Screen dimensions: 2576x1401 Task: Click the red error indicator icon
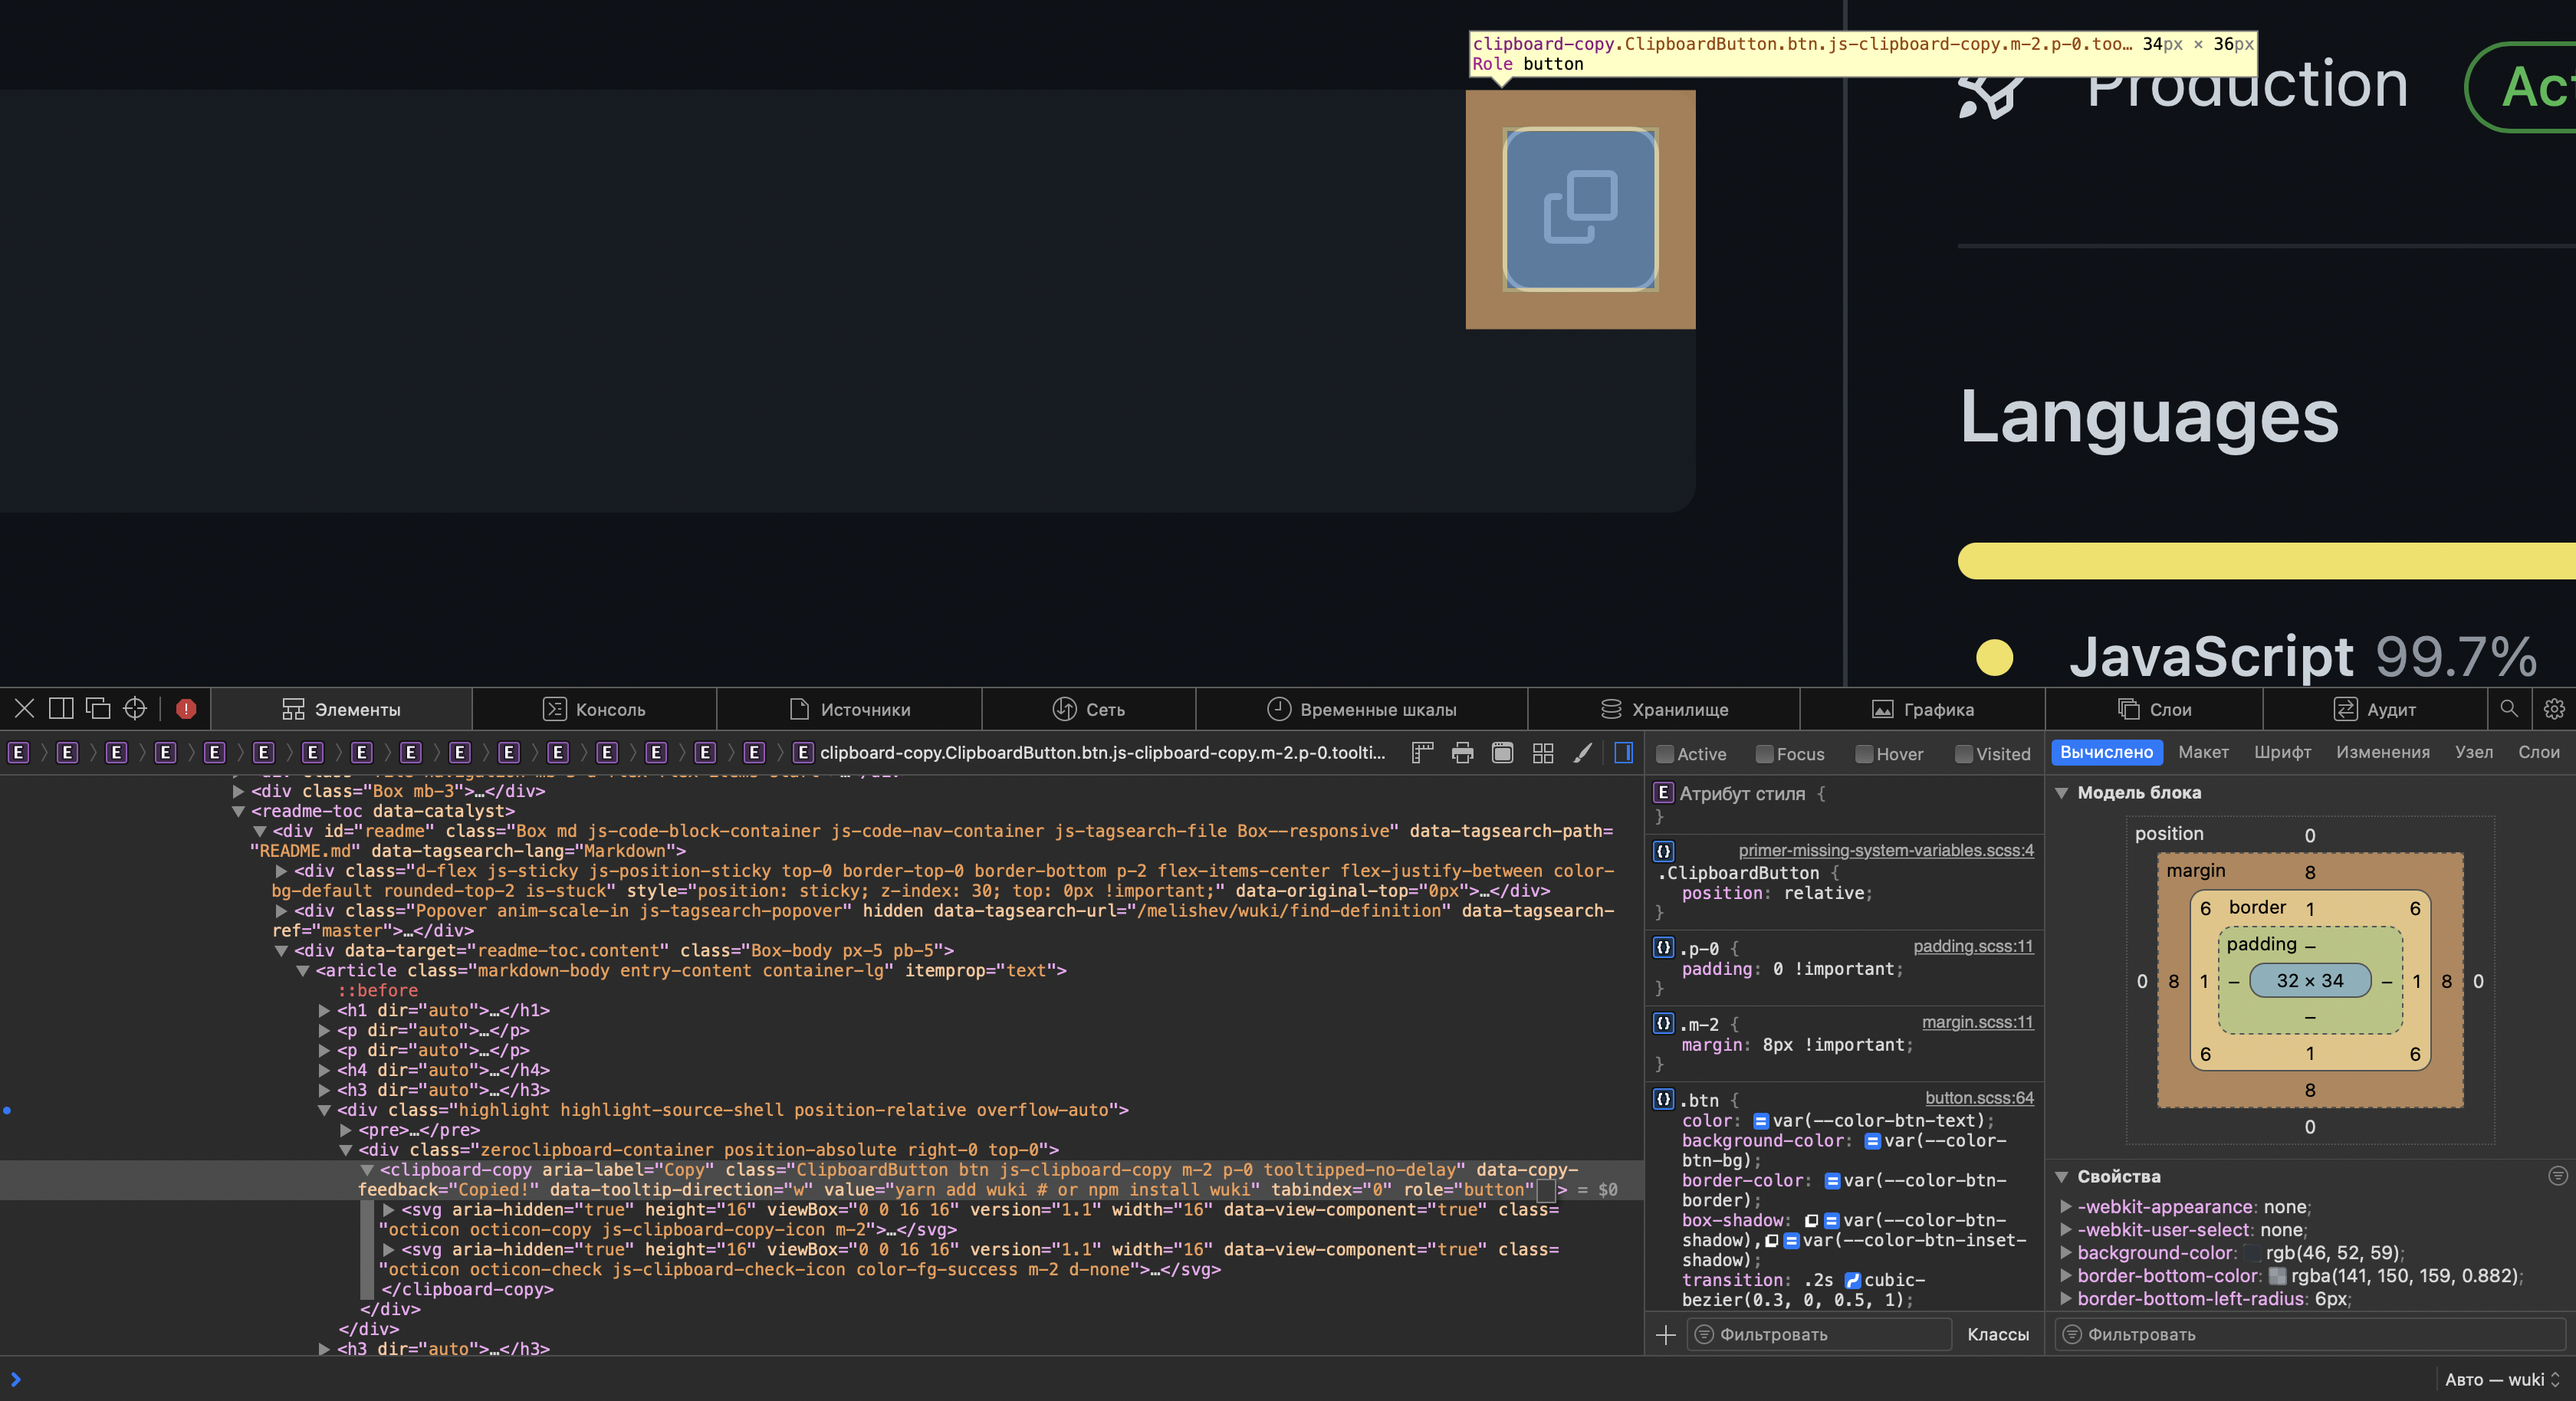(186, 709)
